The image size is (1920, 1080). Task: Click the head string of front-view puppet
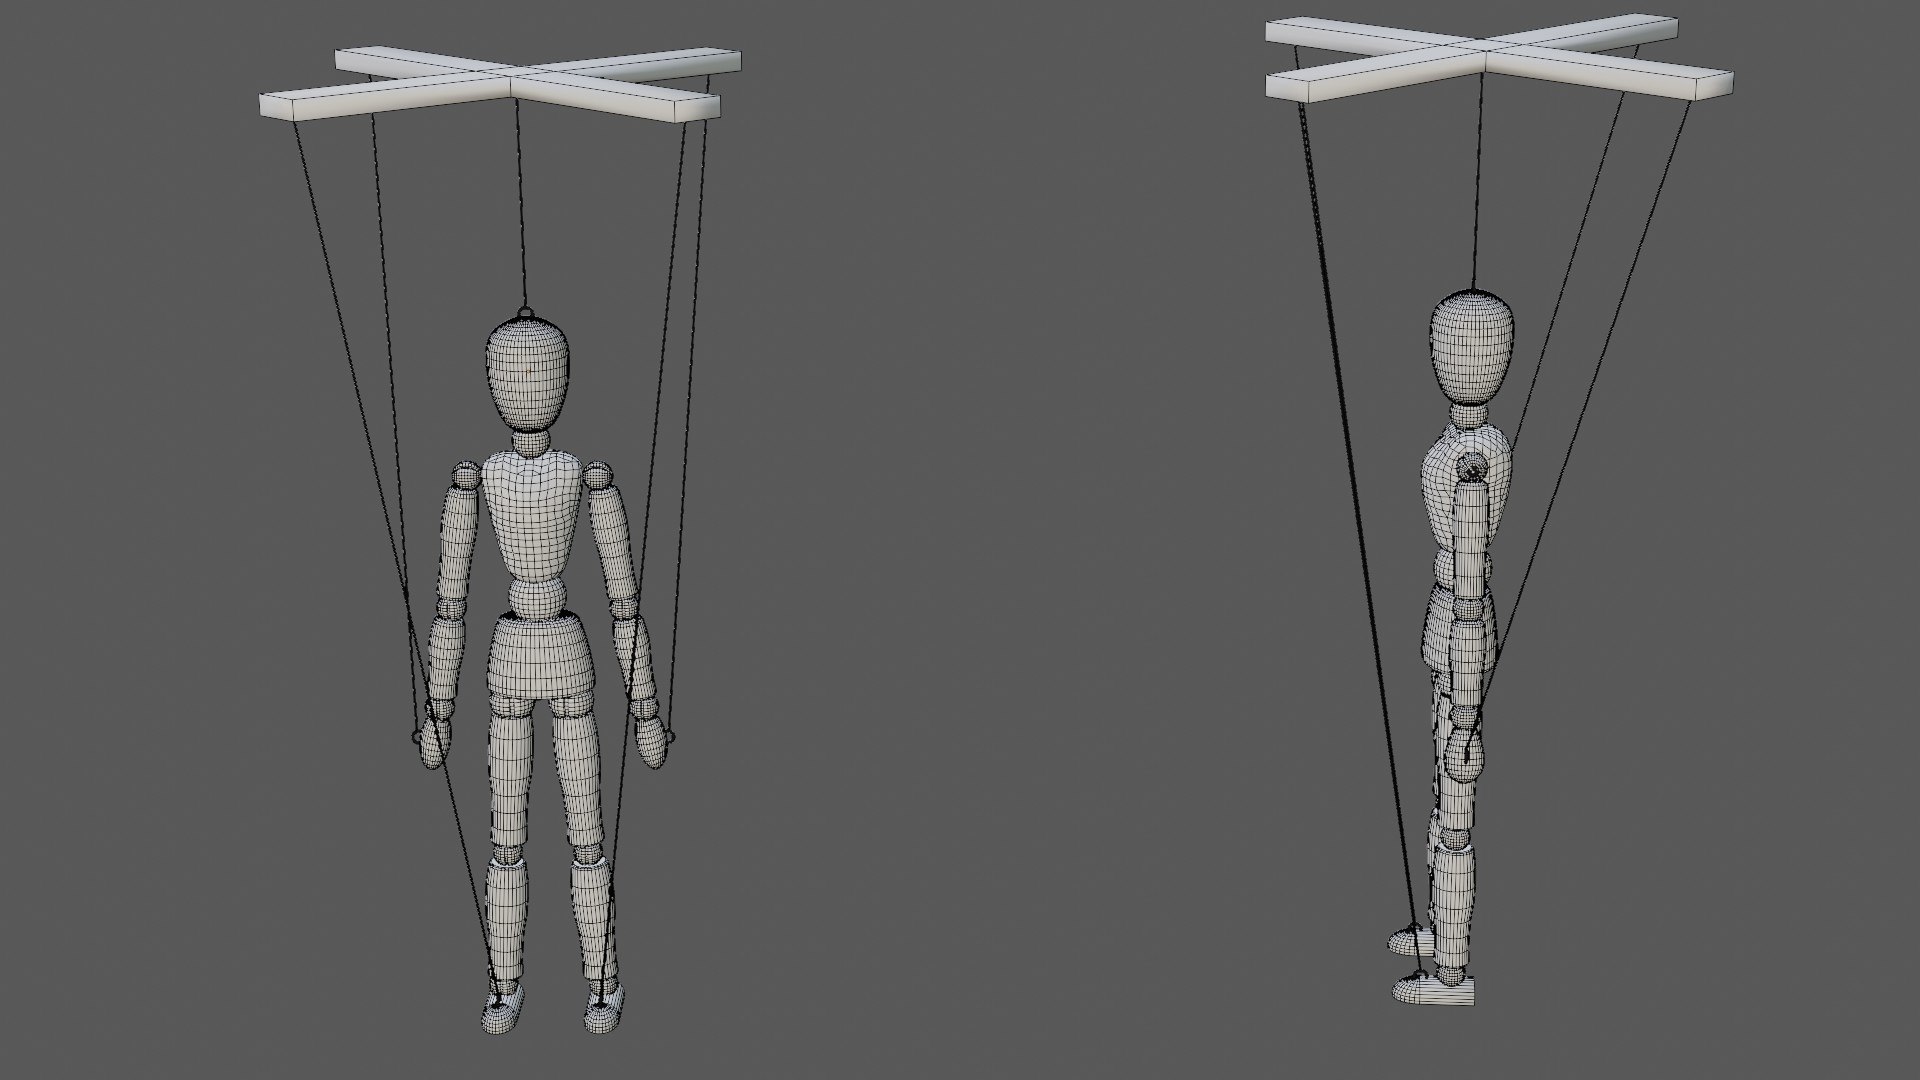coord(519,200)
